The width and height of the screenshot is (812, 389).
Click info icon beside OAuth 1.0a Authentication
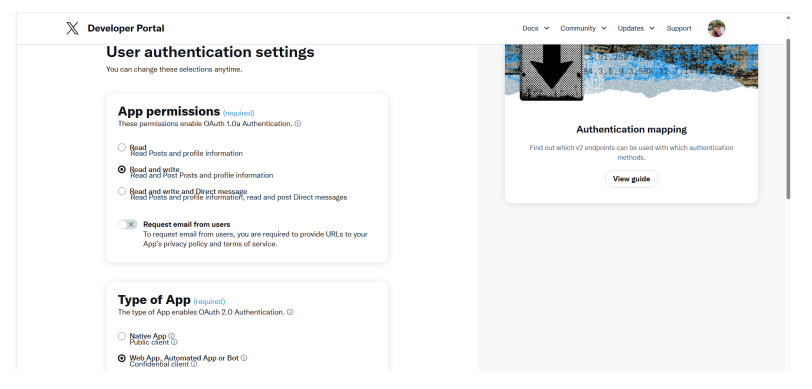click(298, 124)
